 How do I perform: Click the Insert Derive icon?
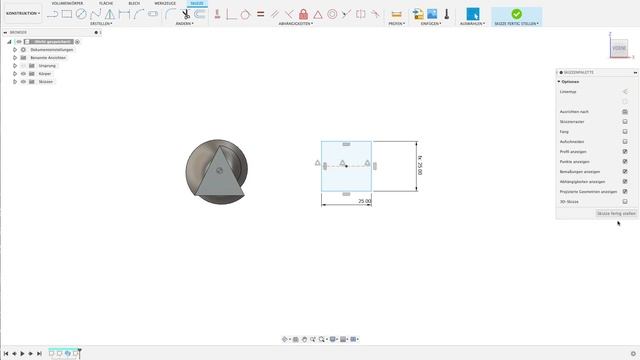pos(418,14)
